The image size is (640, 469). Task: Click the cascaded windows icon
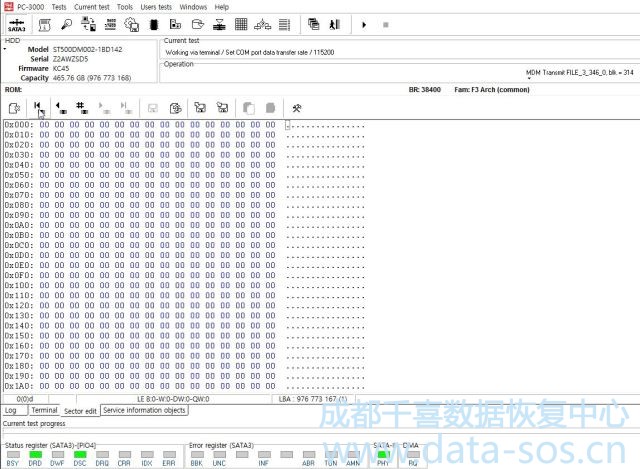[x=313, y=24]
